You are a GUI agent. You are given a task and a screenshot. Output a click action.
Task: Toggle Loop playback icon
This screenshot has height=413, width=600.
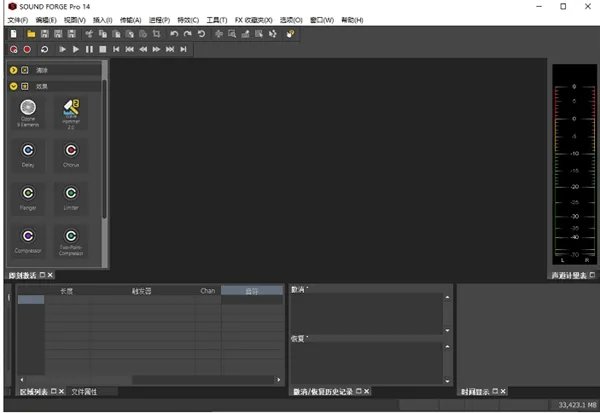point(44,49)
